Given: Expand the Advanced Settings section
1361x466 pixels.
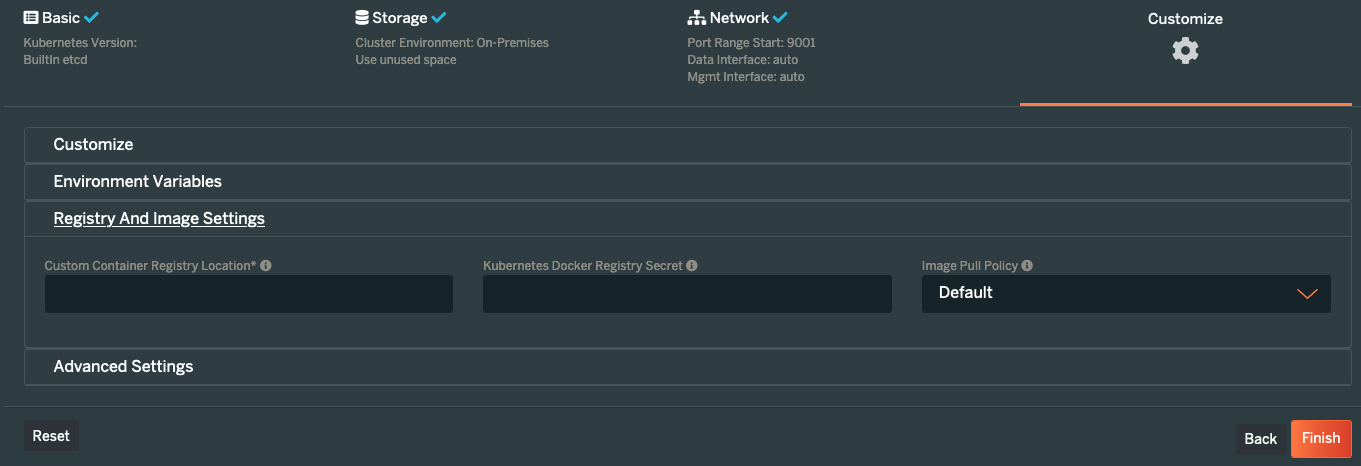Looking at the screenshot, I should tap(687, 367).
